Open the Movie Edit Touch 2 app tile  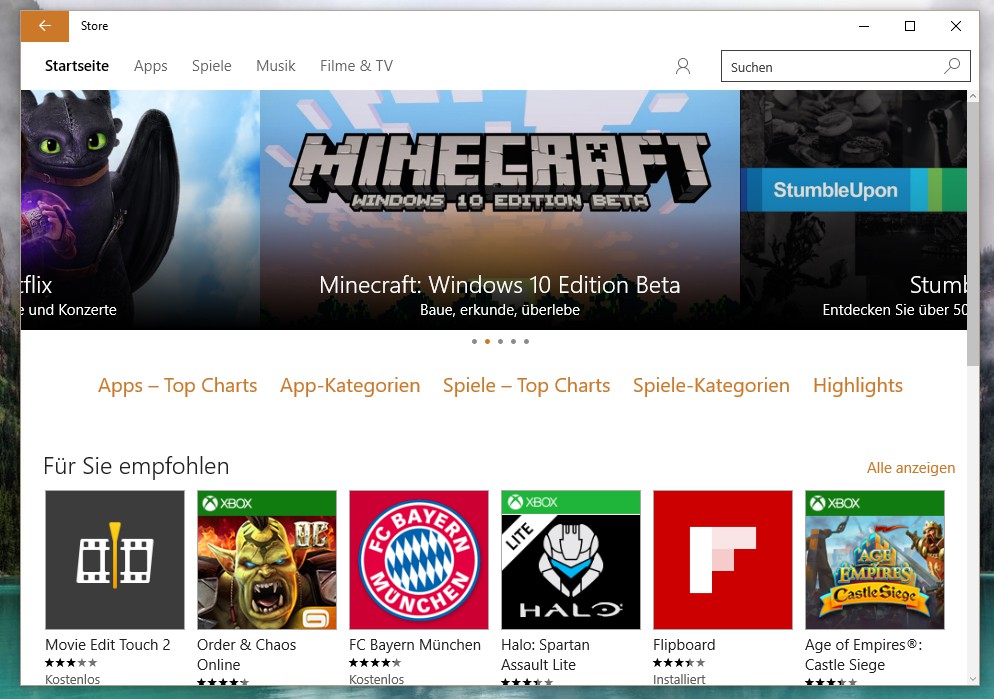pos(115,559)
